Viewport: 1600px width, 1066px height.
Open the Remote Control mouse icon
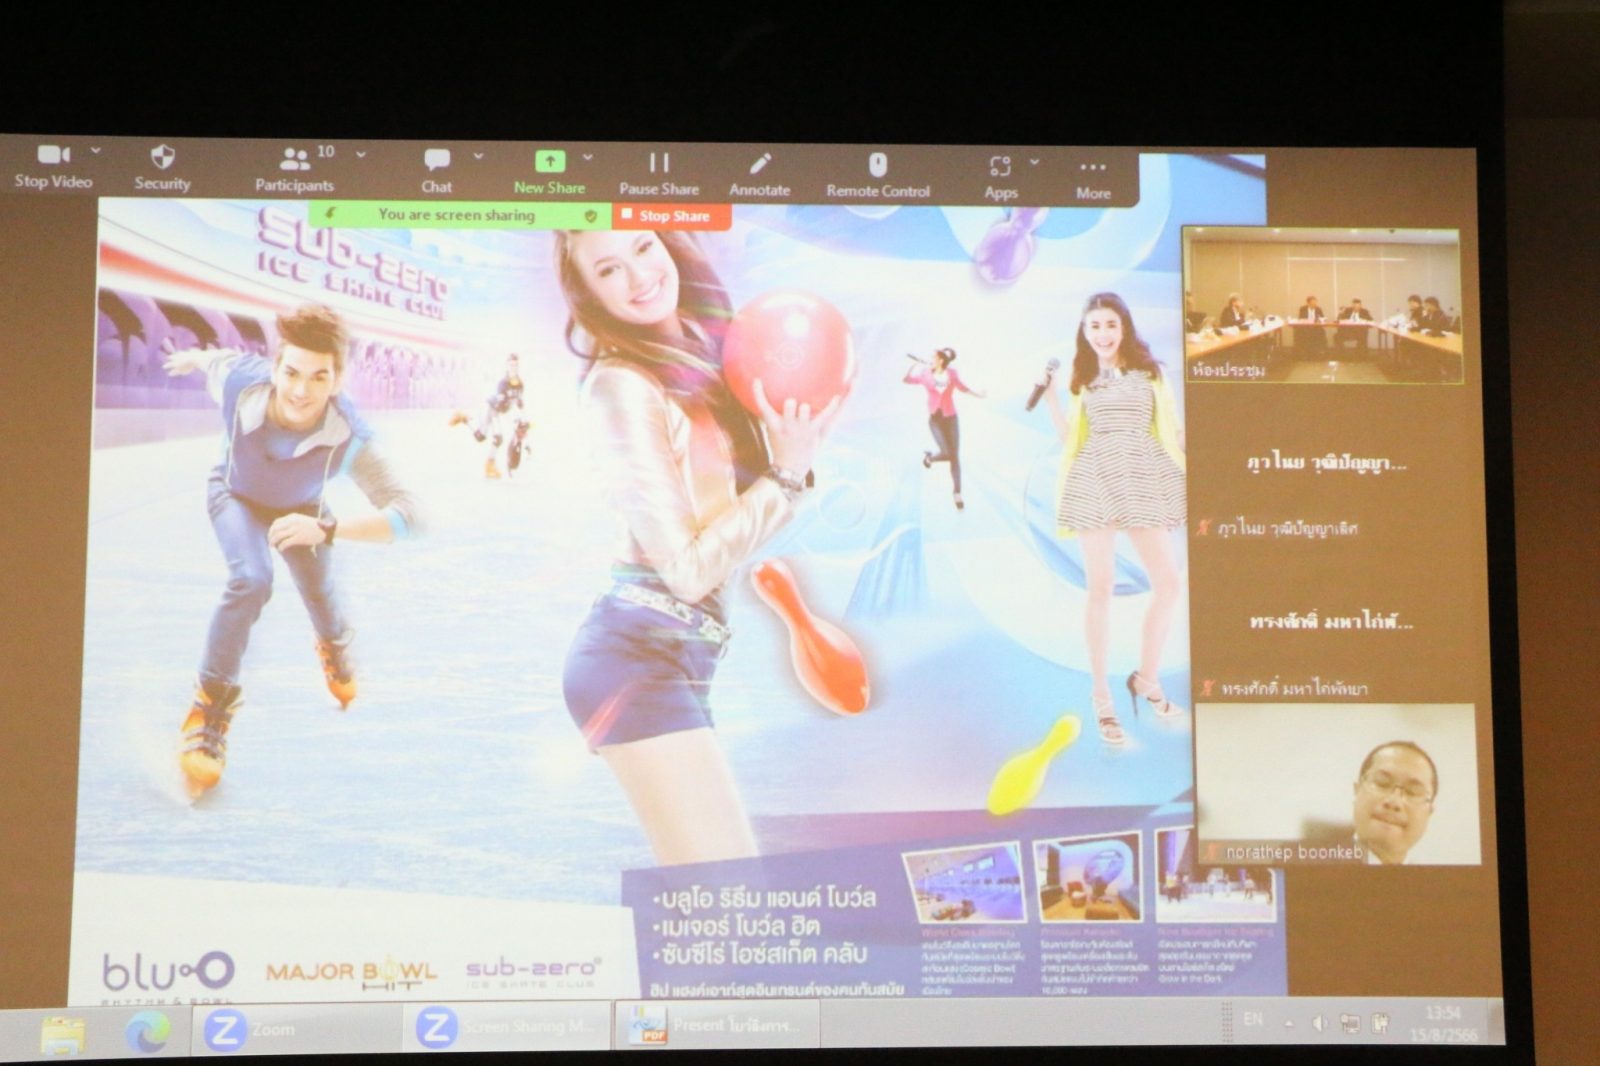point(878,164)
